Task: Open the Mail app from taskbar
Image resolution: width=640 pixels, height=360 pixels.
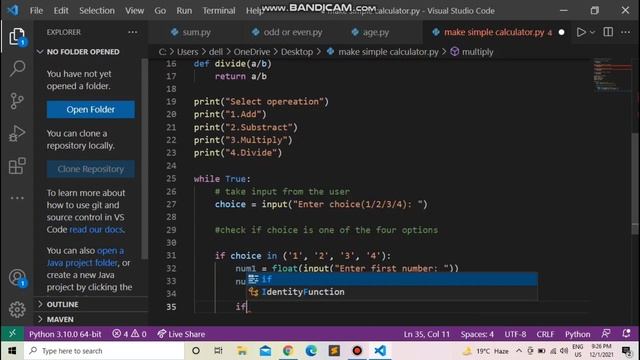Action: pos(265,351)
